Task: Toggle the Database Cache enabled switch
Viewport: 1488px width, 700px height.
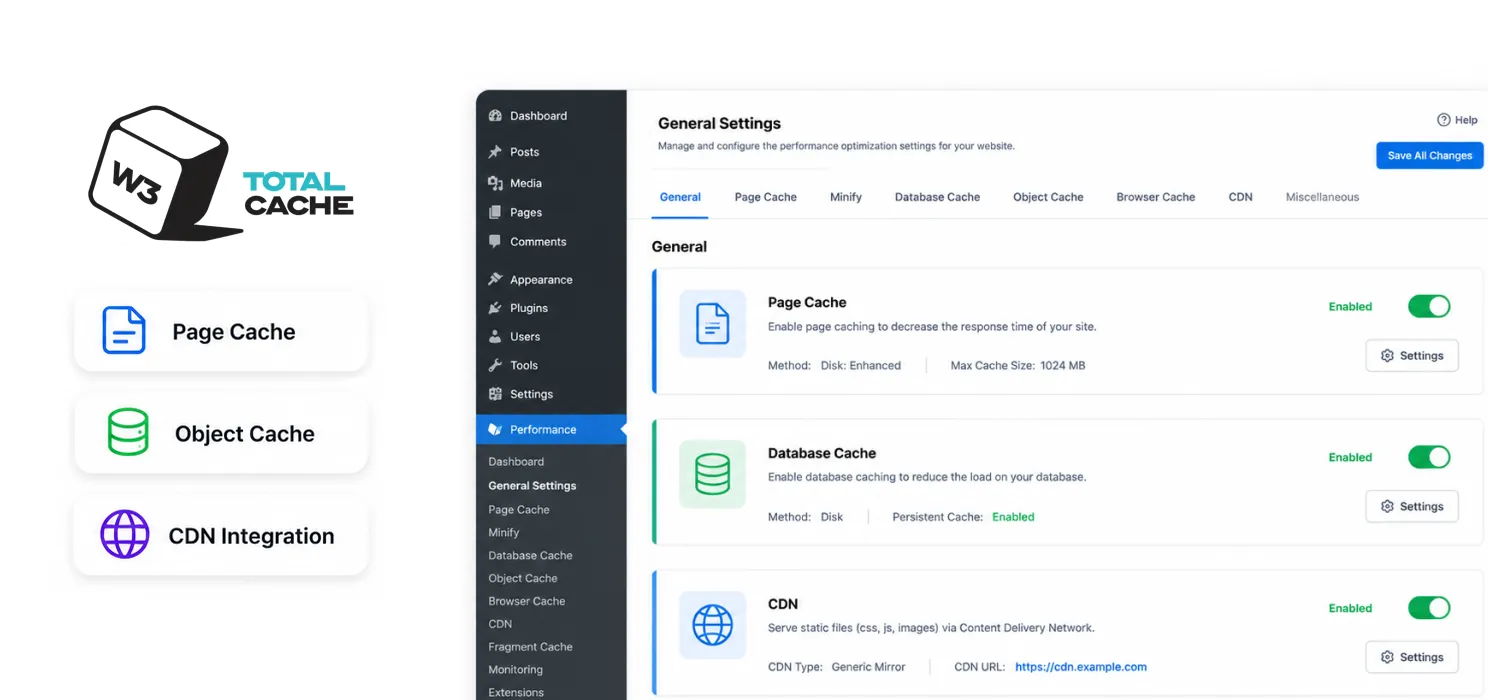Action: (x=1429, y=457)
